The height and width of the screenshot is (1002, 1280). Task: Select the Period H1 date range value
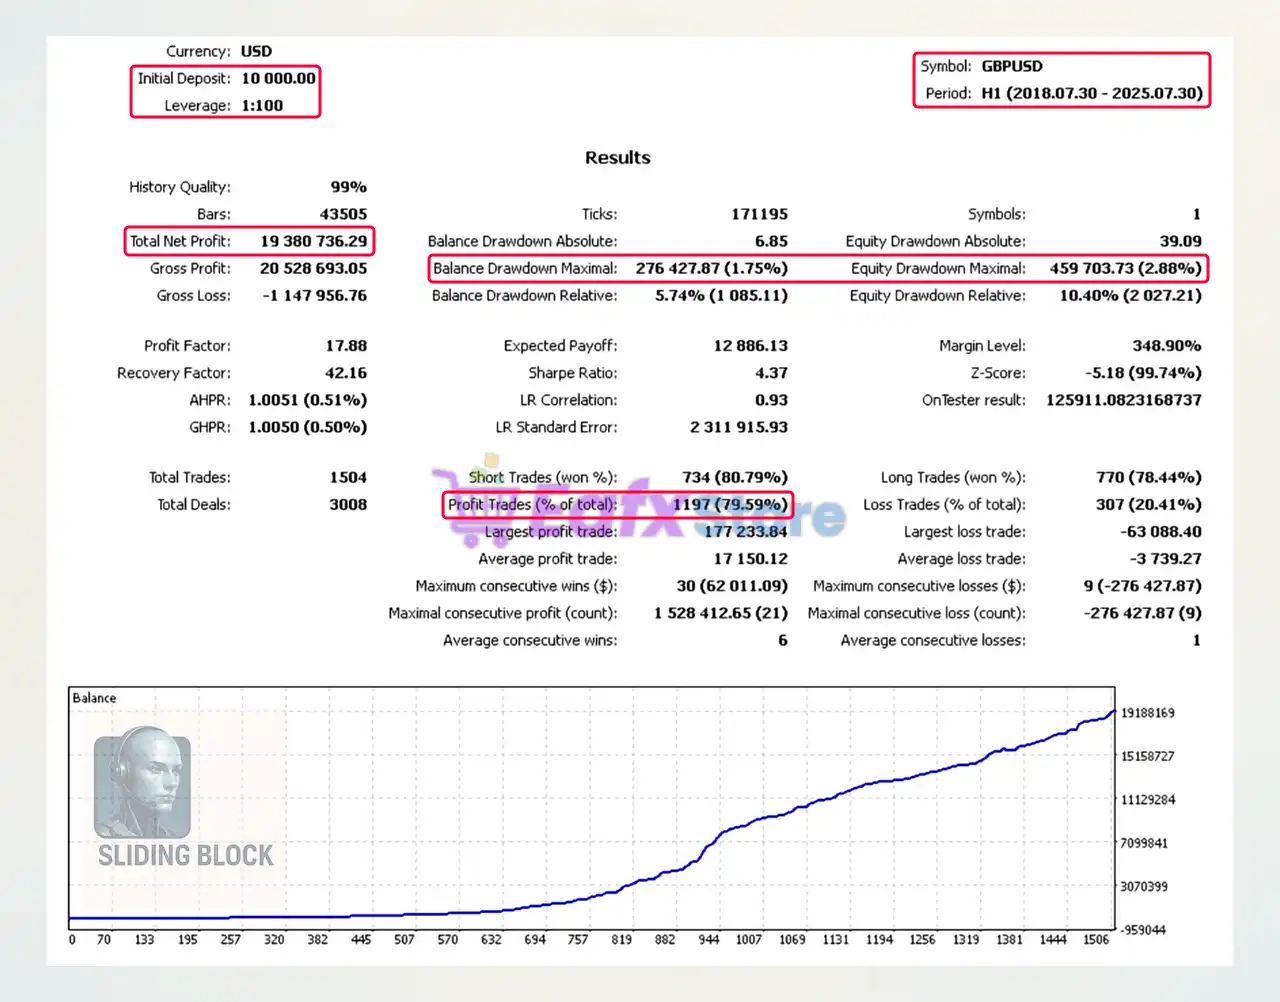(x=1092, y=93)
